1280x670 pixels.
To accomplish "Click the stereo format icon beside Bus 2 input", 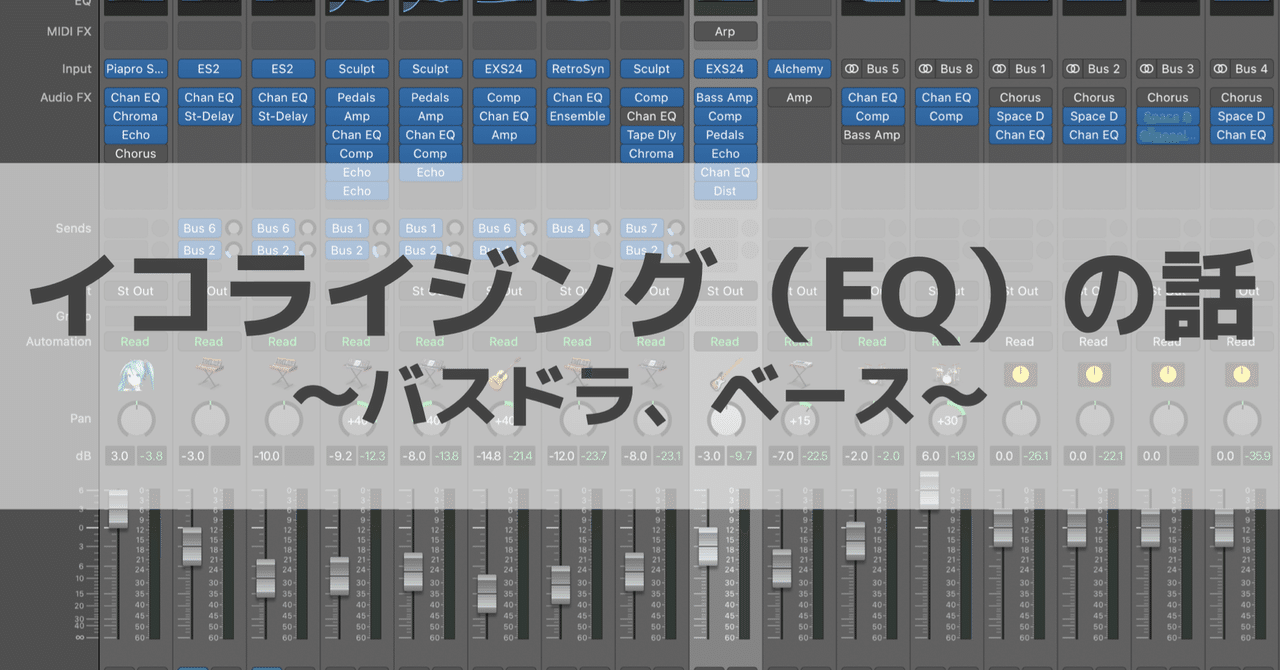I will pos(1074,69).
